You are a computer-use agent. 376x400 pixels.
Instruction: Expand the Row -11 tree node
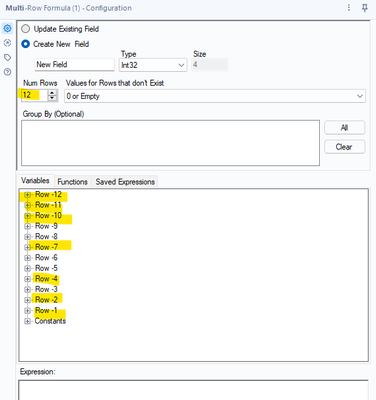click(x=28, y=205)
